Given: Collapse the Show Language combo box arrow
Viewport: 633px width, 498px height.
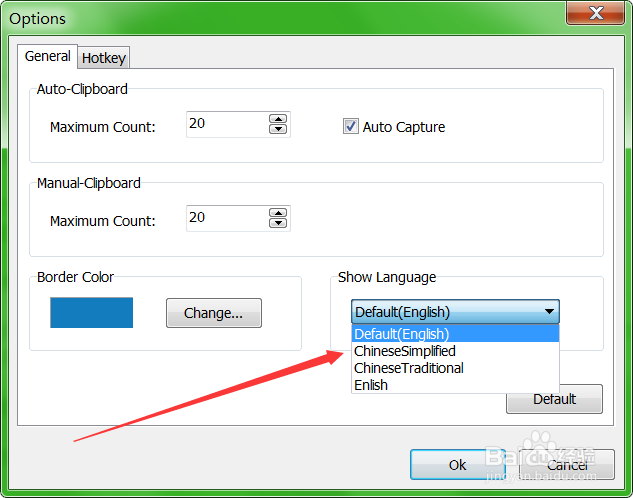Looking at the screenshot, I should coord(549,312).
